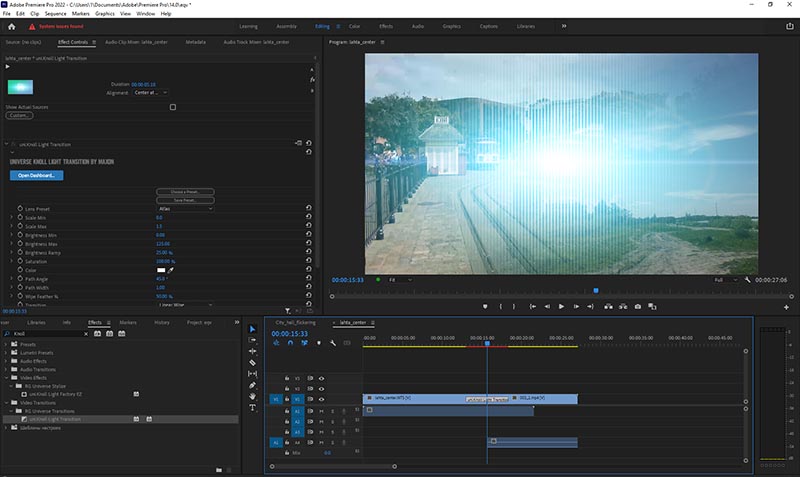800x477 pixels.
Task: Open City_hall_flickering sequence tab
Action: [295, 322]
